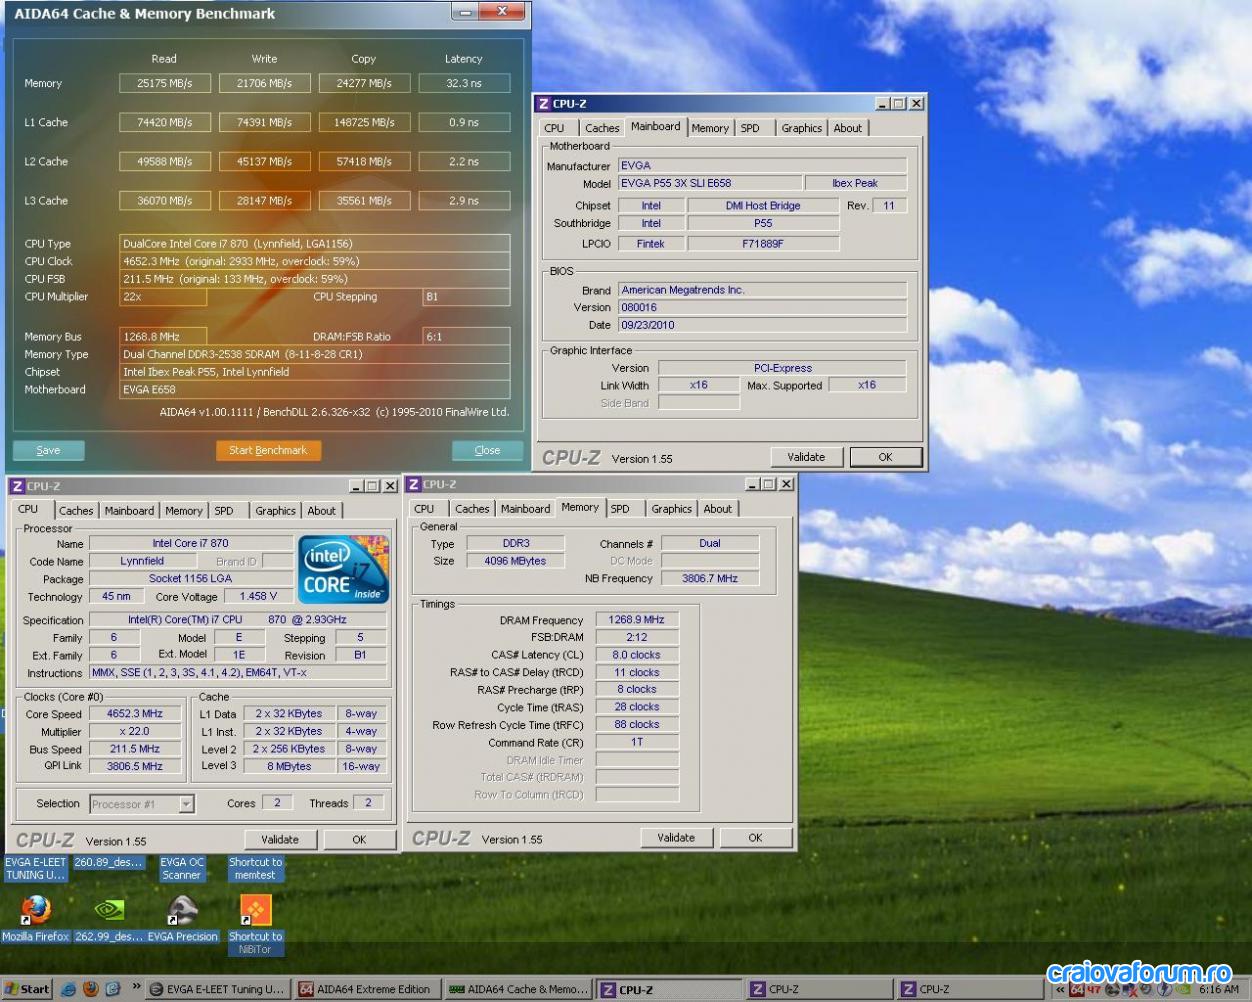1252x1002 pixels.
Task: Select the EVGA E-LEET TUNING desktop shortcut label
Action: point(36,868)
